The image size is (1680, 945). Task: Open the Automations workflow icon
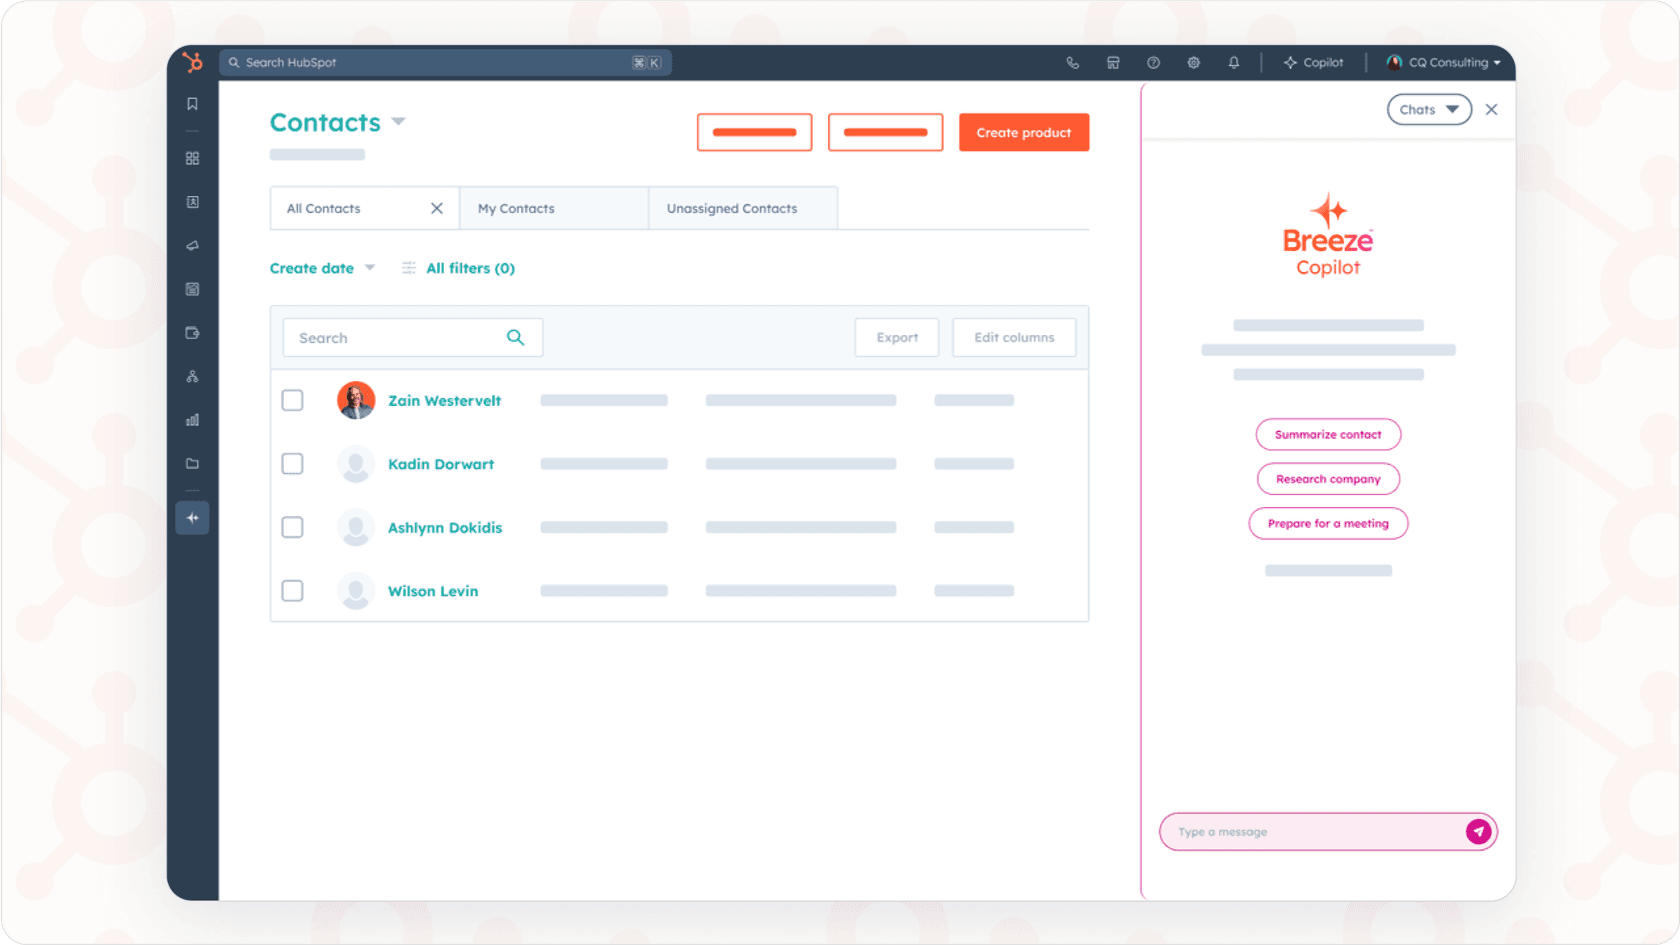(x=192, y=377)
